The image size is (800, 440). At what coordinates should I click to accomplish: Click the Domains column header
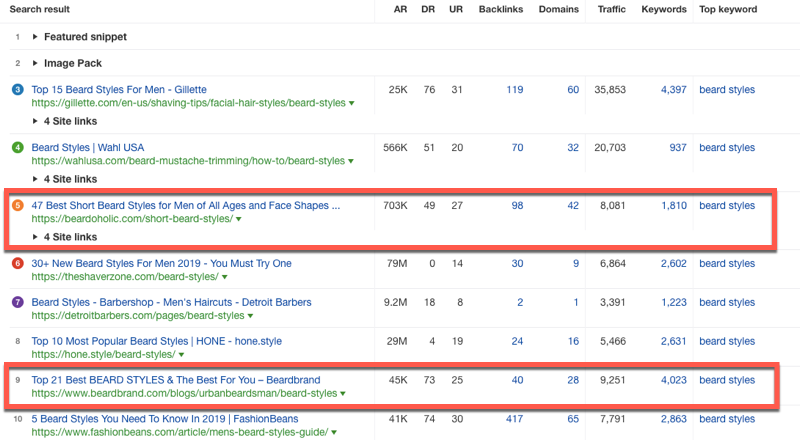click(560, 10)
